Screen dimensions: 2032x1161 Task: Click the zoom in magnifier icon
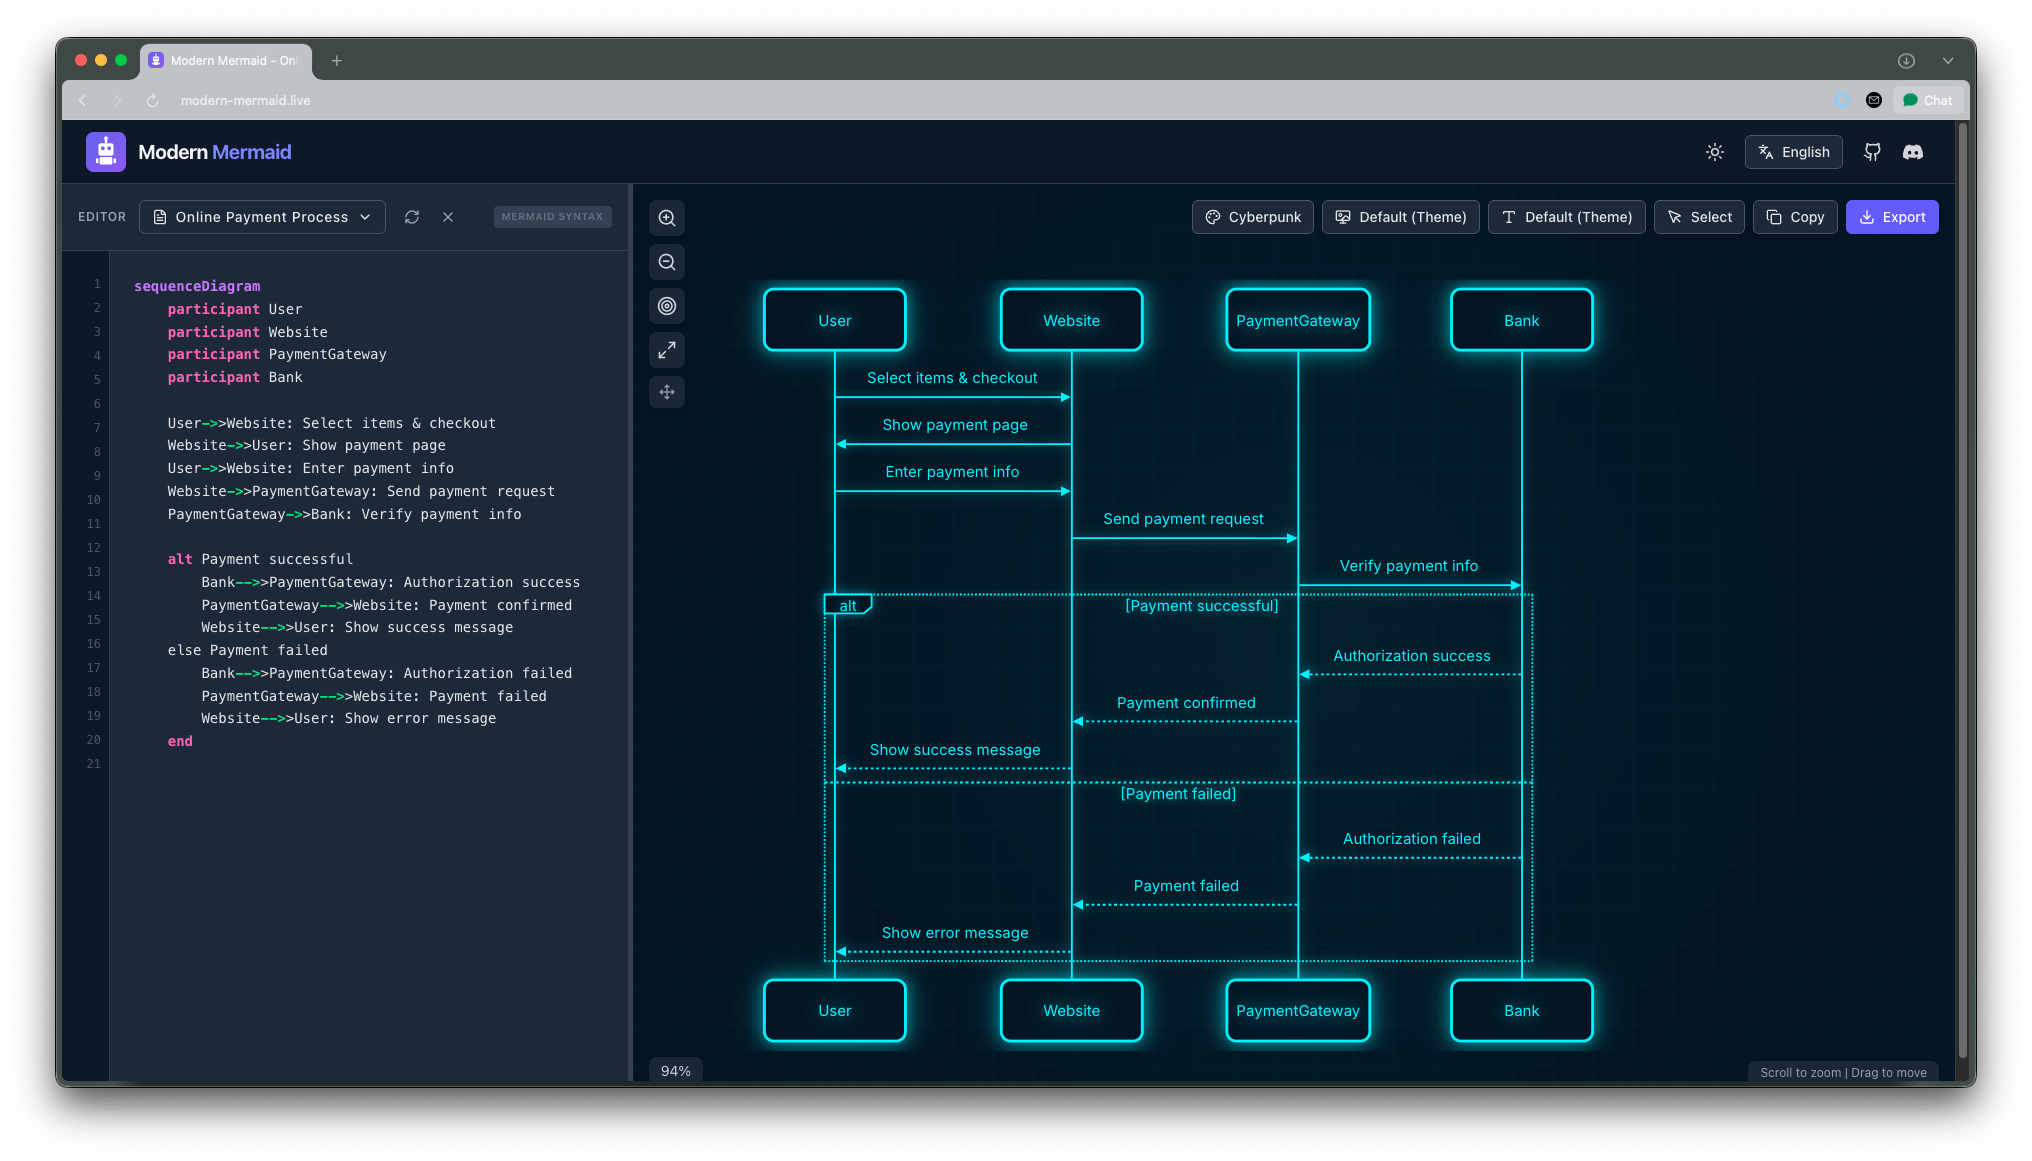[667, 218]
